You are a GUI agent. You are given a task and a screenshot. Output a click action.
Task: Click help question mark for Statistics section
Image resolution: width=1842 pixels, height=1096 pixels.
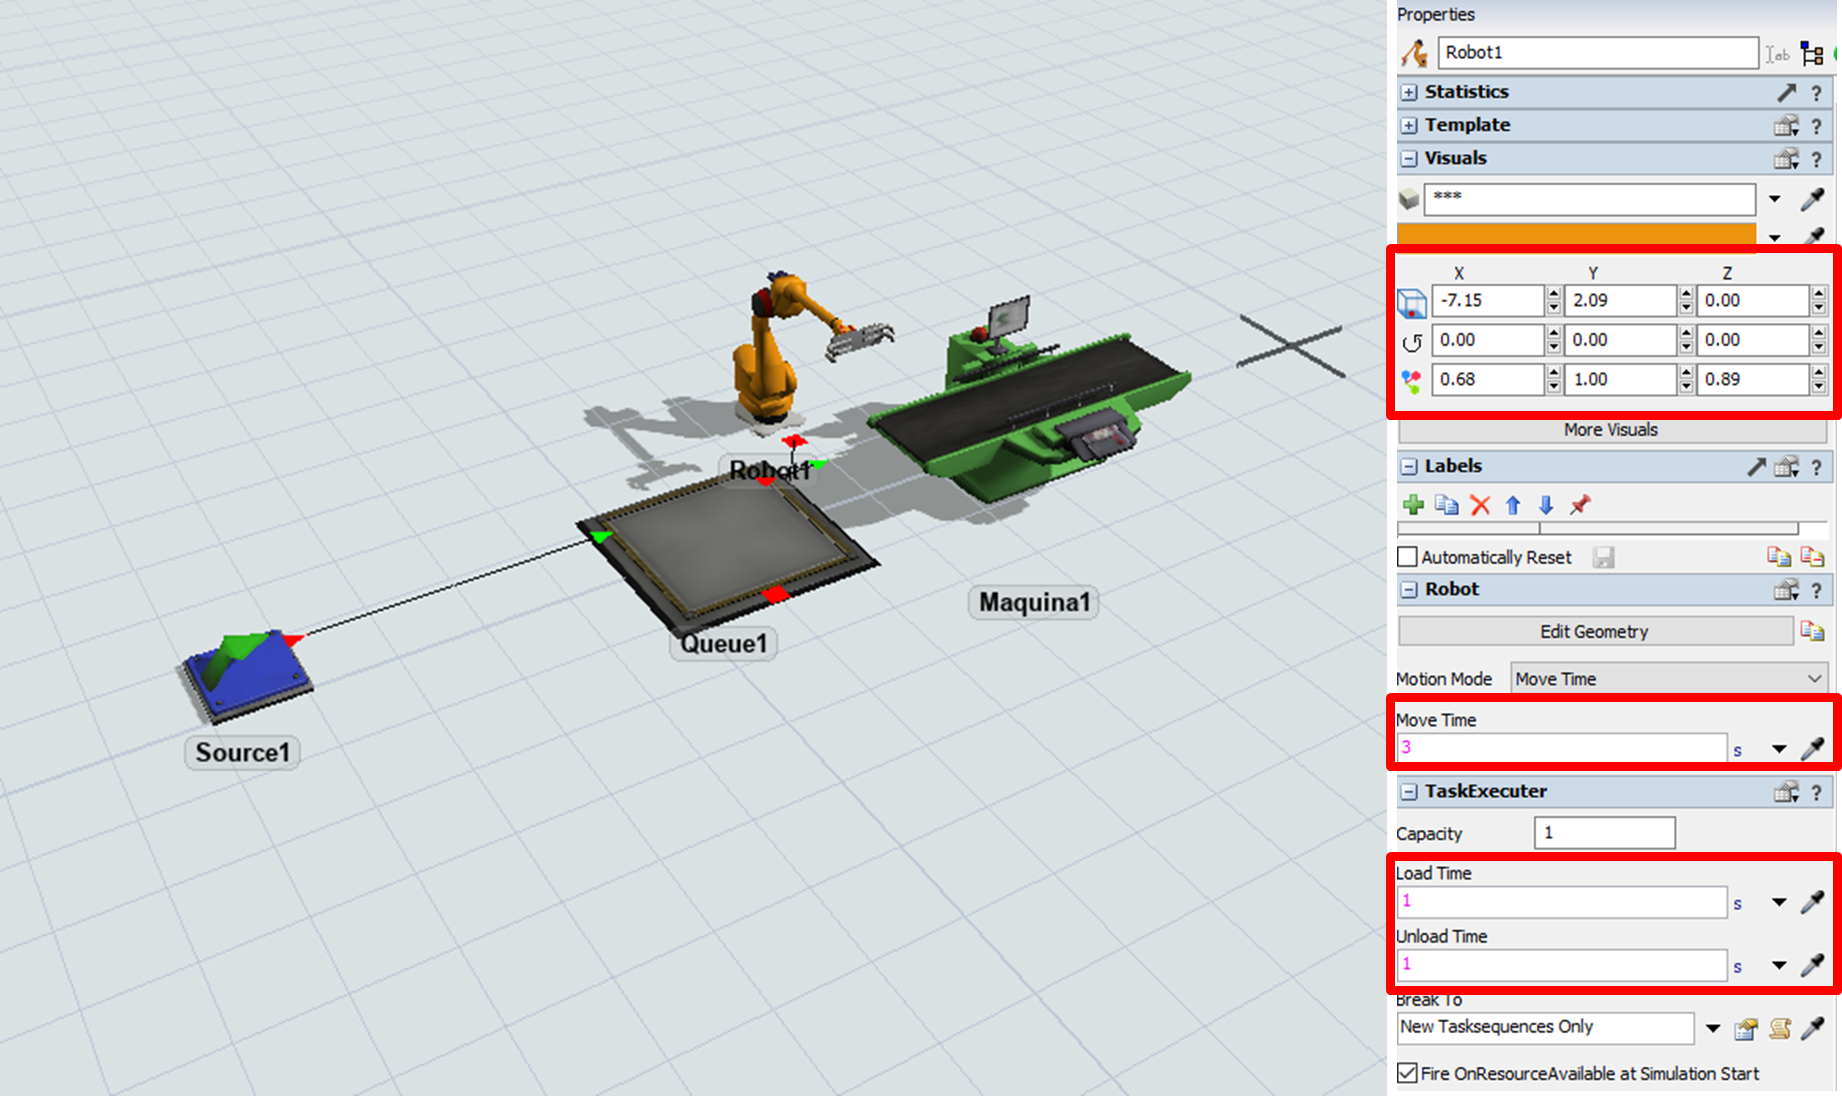pos(1816,92)
